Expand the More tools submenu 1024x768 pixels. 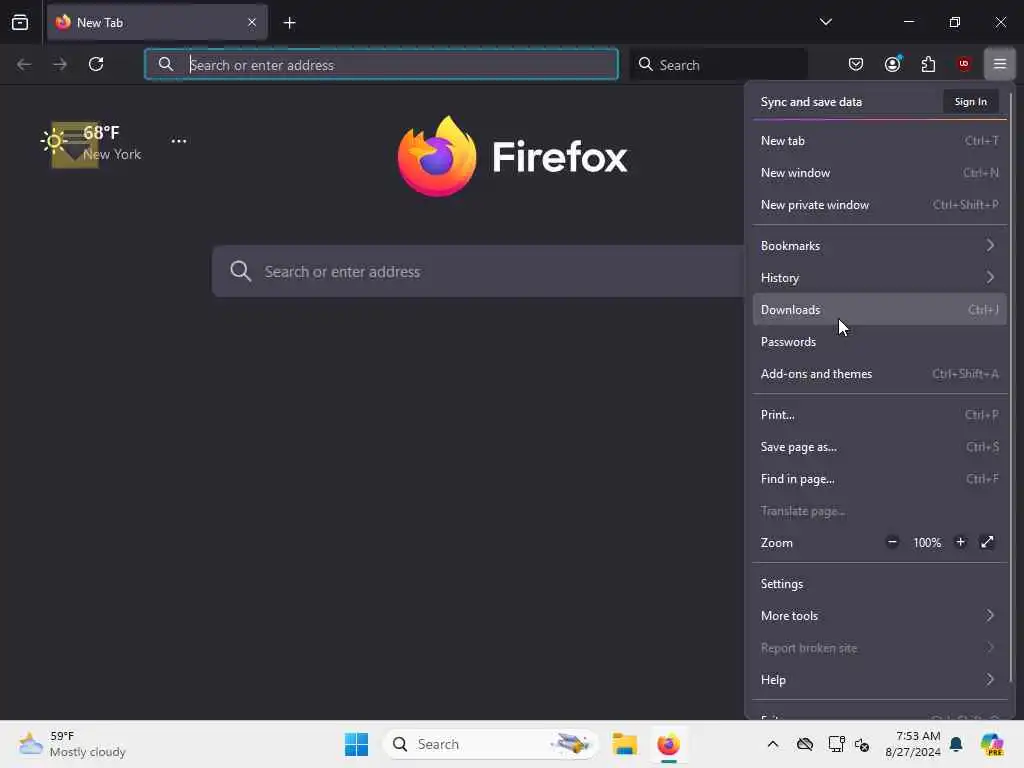coord(880,616)
